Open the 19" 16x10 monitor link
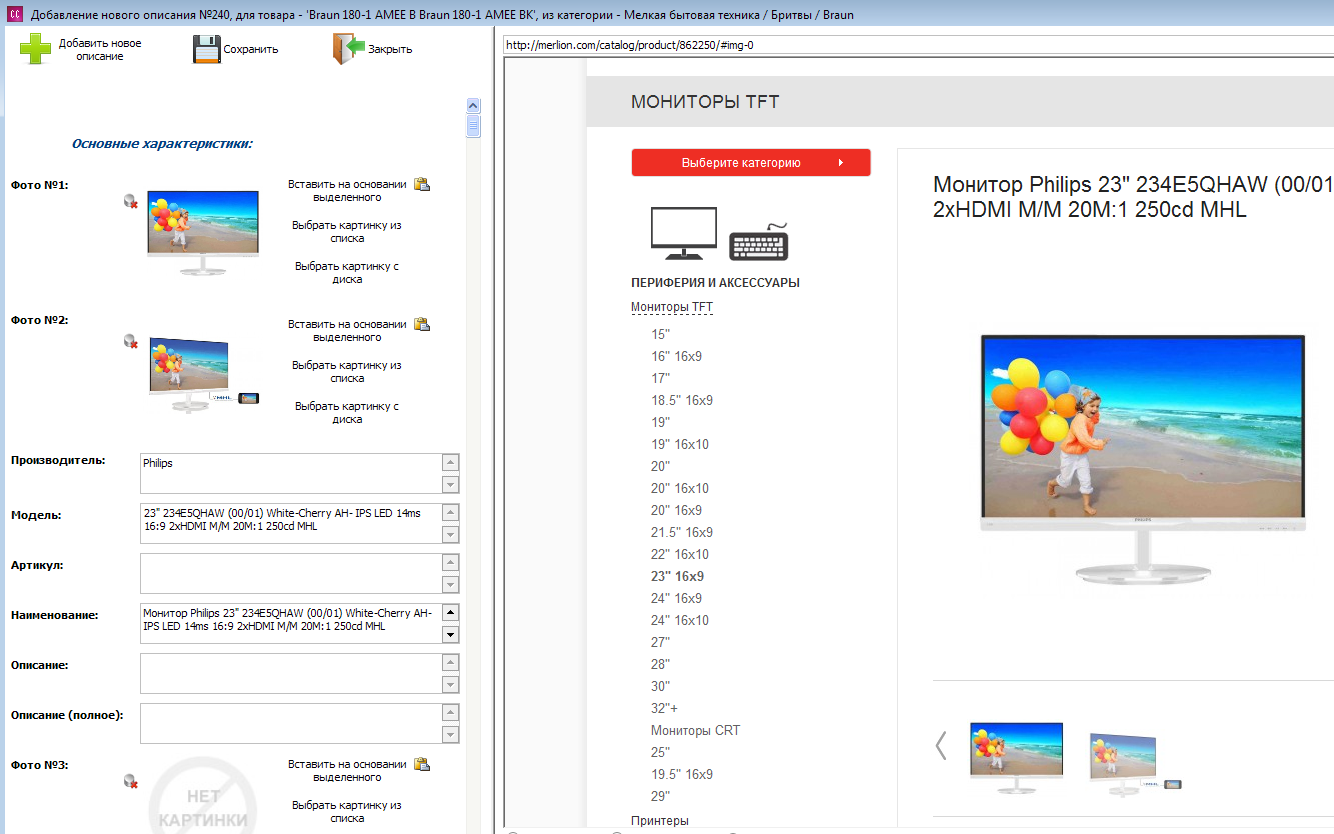 (x=680, y=444)
